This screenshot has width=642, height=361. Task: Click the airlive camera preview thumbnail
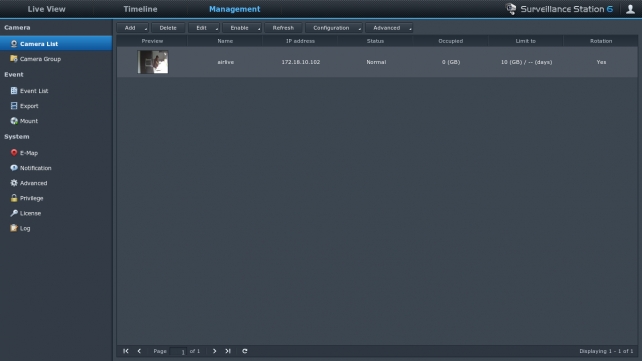(x=153, y=62)
